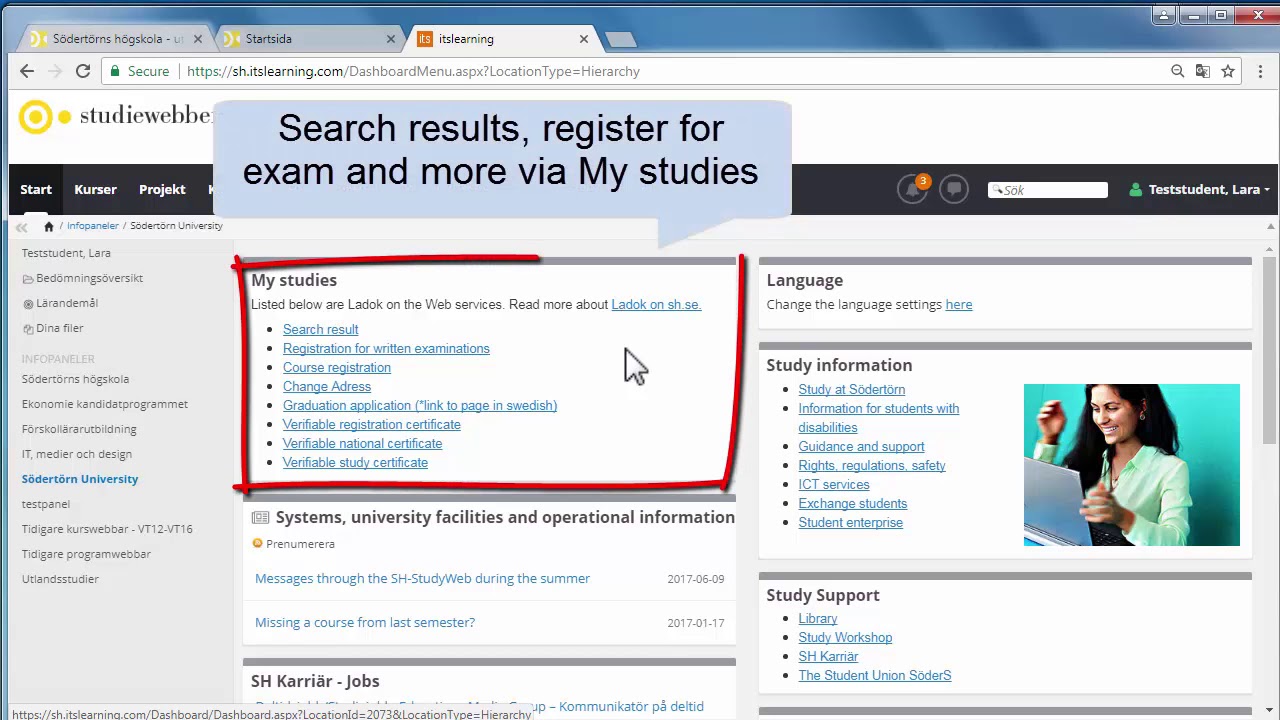1280x720 pixels.
Task: Open Course registration link
Action: pos(337,367)
